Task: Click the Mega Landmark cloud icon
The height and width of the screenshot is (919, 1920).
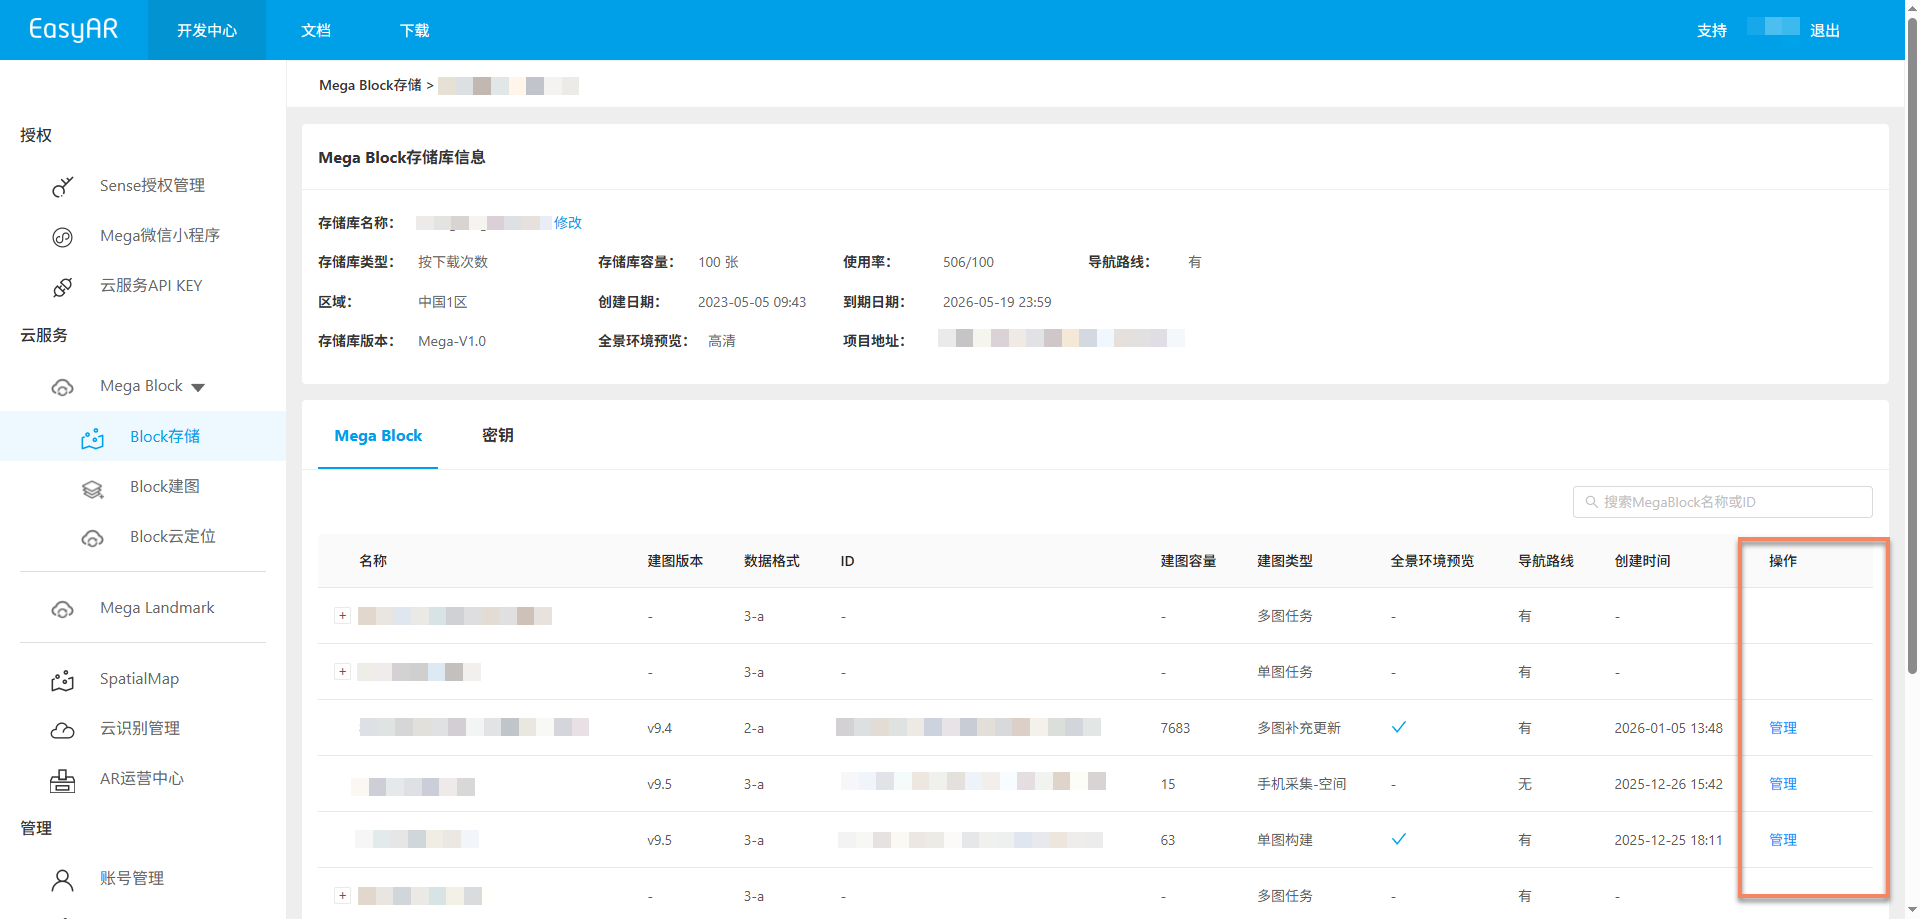Action: 62,609
